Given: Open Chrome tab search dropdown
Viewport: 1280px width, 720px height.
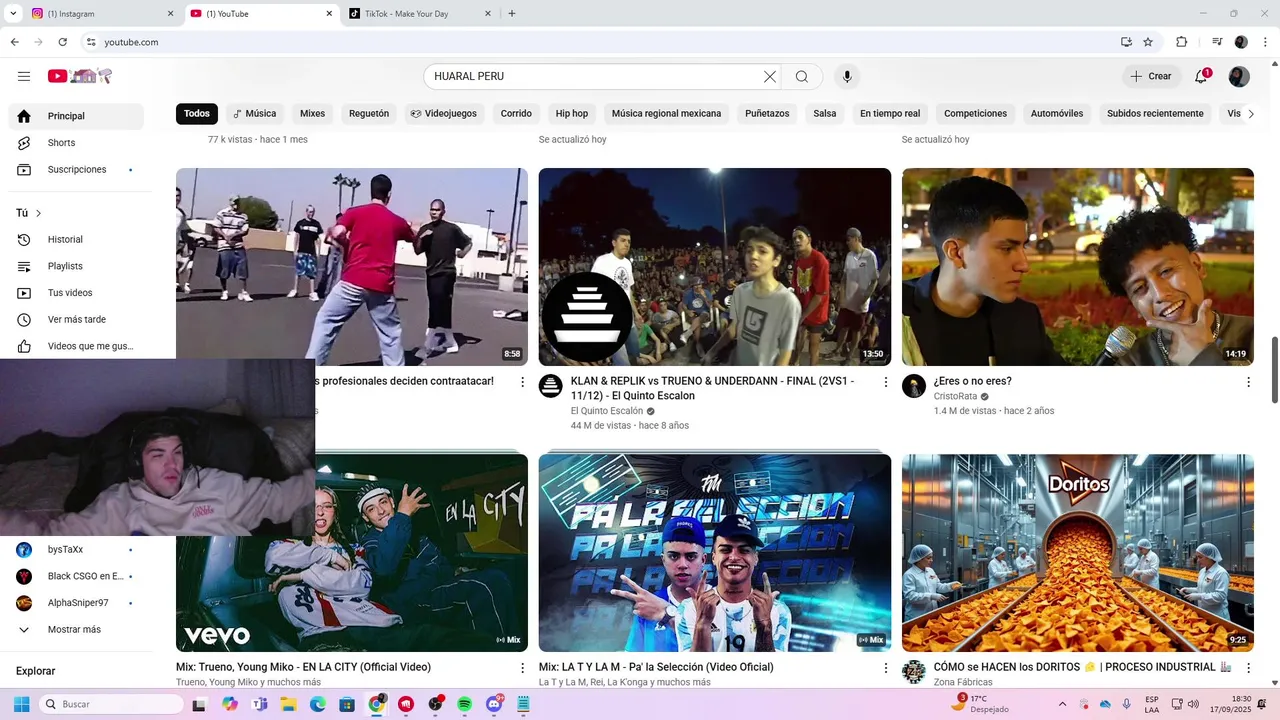Looking at the screenshot, I should pyautogui.click(x=13, y=14).
